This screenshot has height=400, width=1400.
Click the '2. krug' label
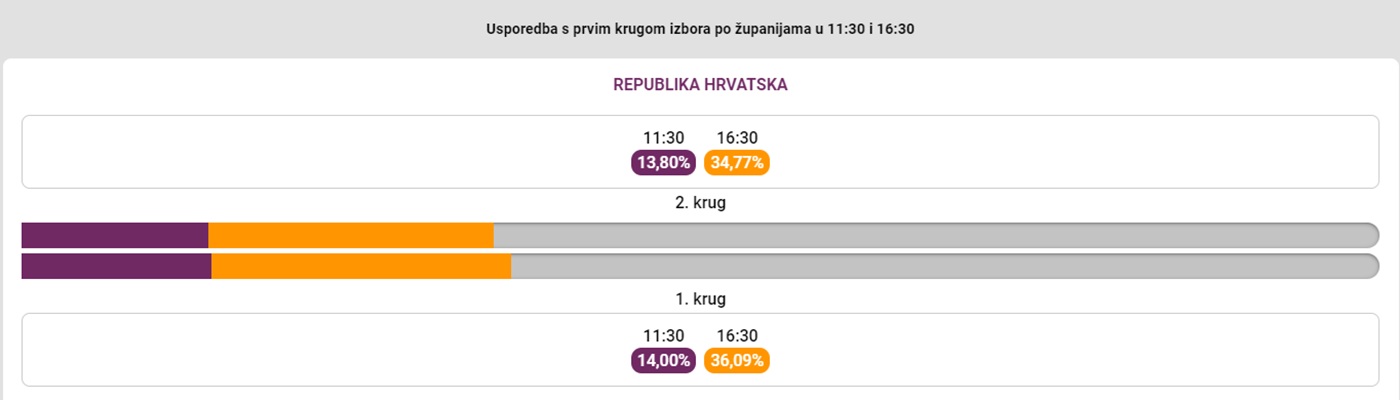tap(700, 203)
